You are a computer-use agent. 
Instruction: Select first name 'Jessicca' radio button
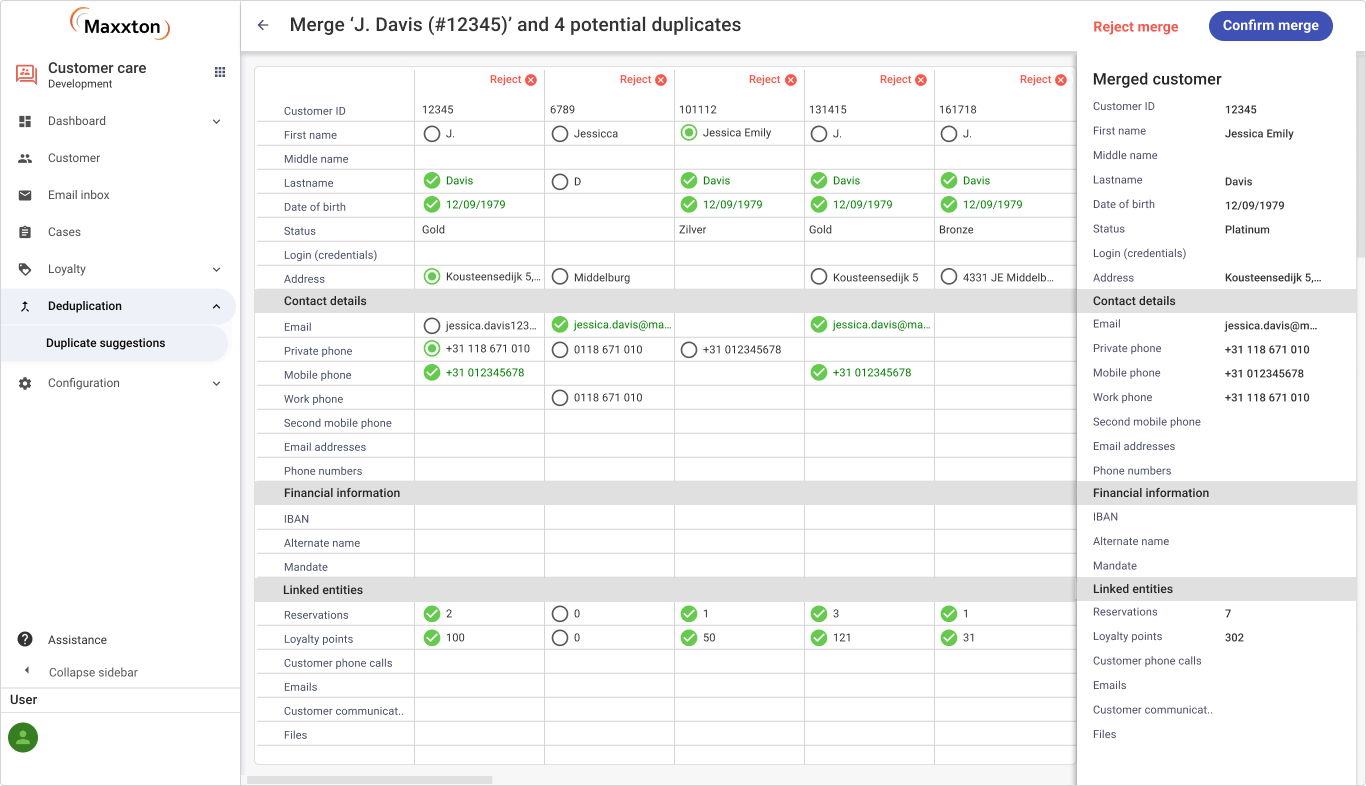click(560, 134)
